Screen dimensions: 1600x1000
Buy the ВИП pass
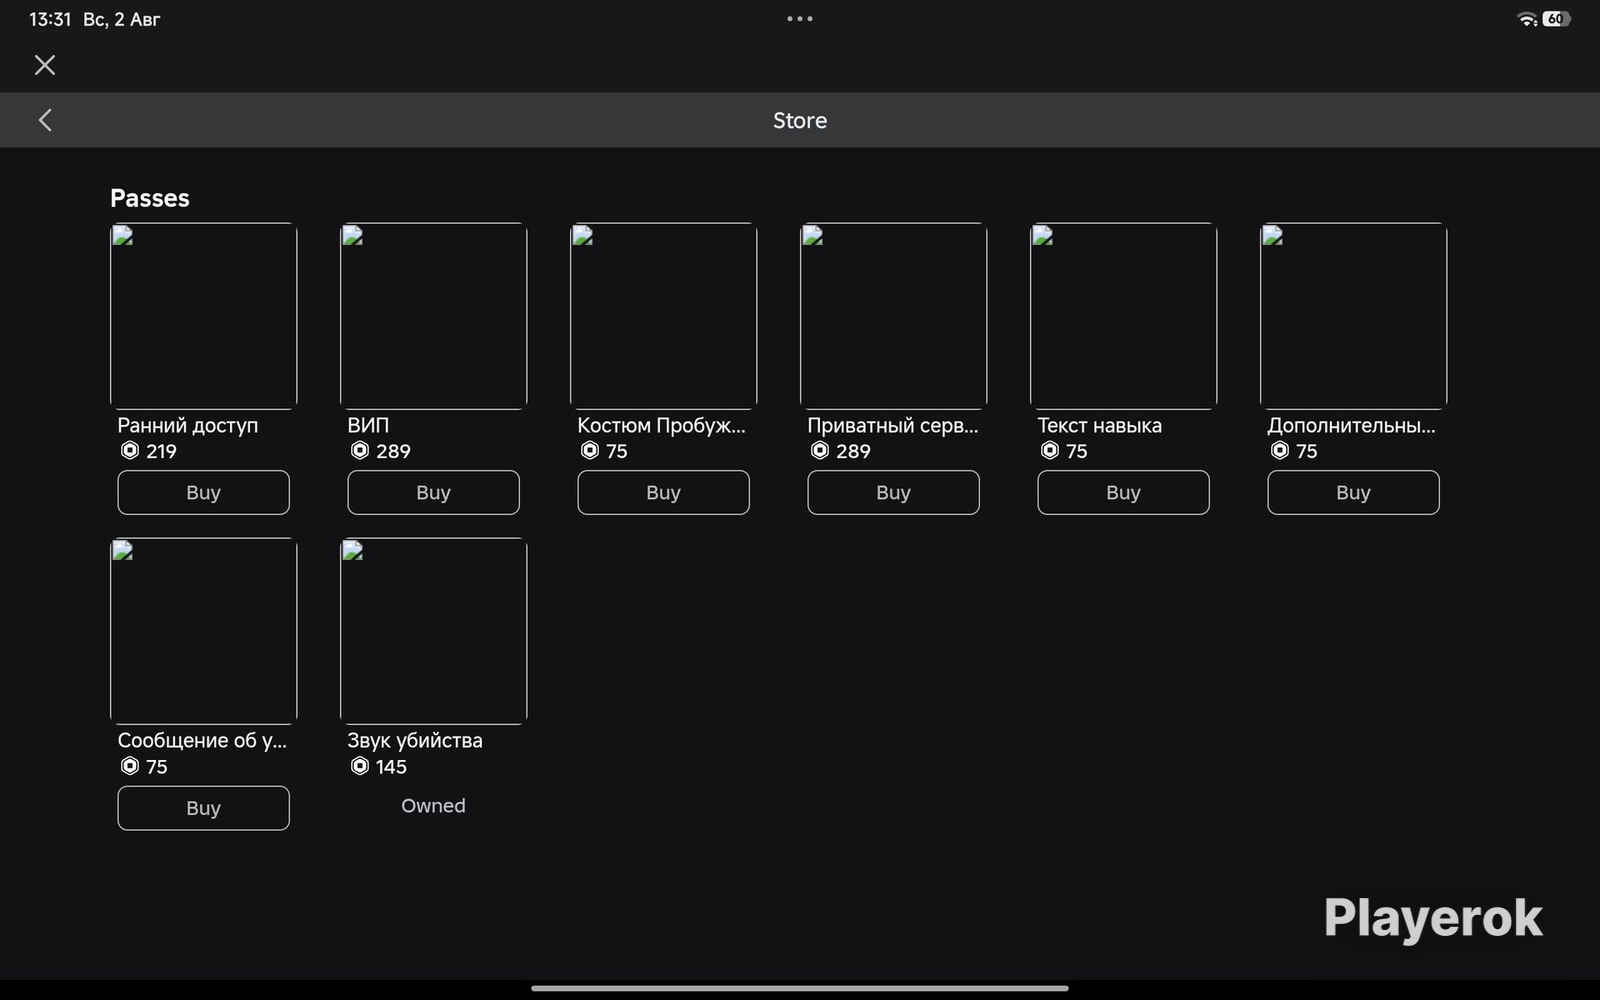coord(433,492)
